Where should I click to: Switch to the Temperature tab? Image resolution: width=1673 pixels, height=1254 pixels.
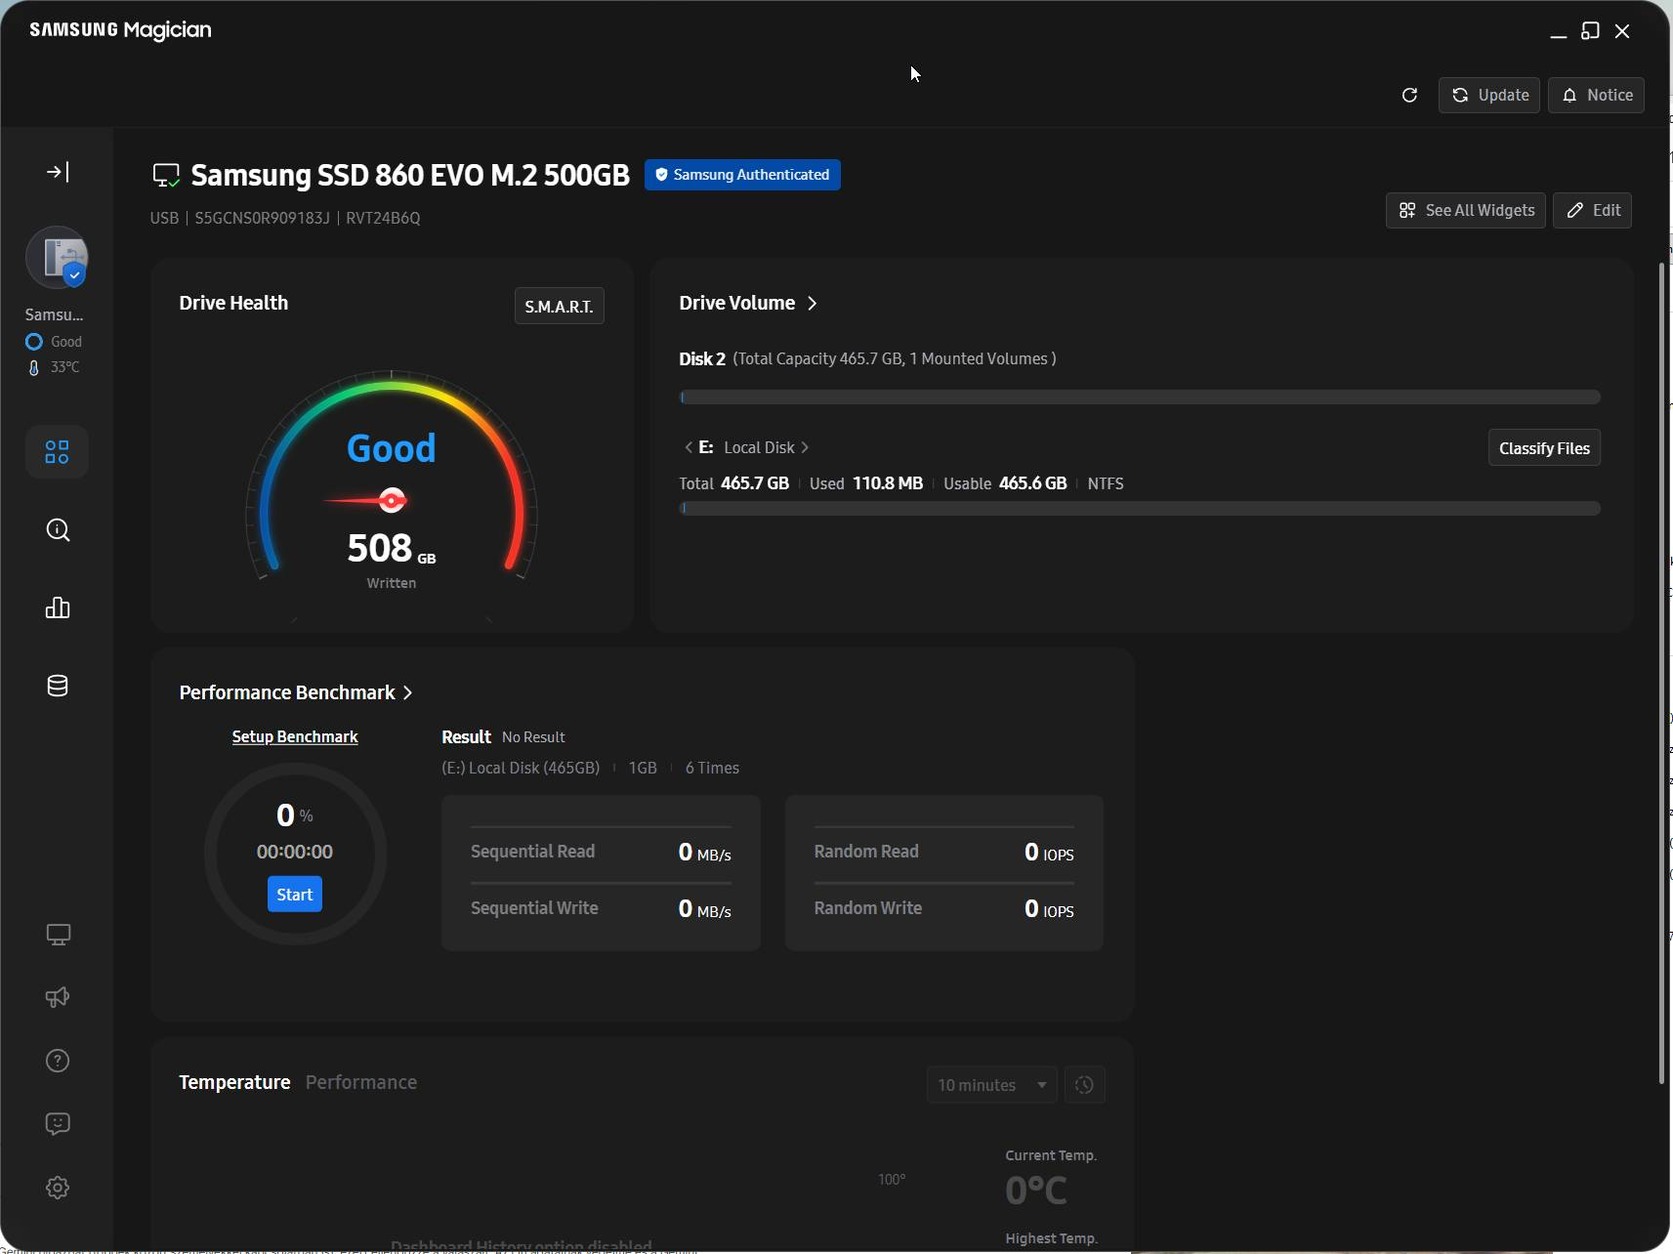(235, 1083)
